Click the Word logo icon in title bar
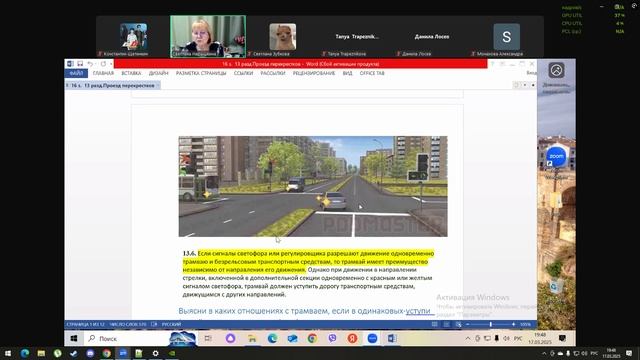The width and height of the screenshot is (640, 360). tap(70, 64)
